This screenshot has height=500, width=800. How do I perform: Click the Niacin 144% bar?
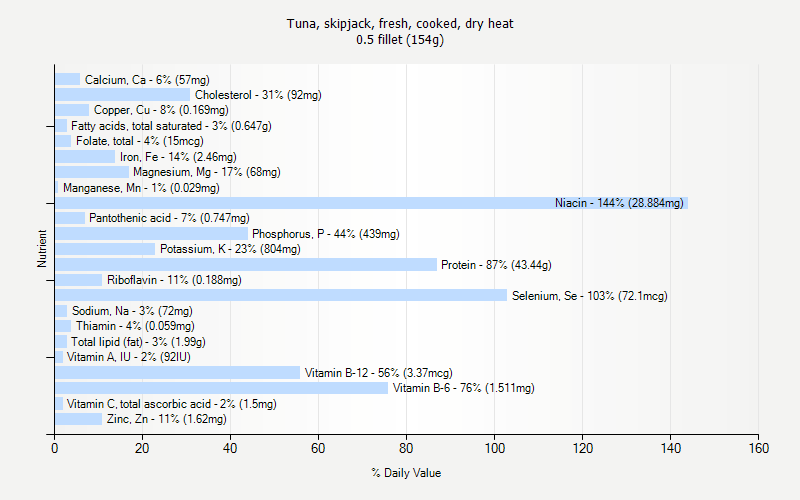[300, 203]
